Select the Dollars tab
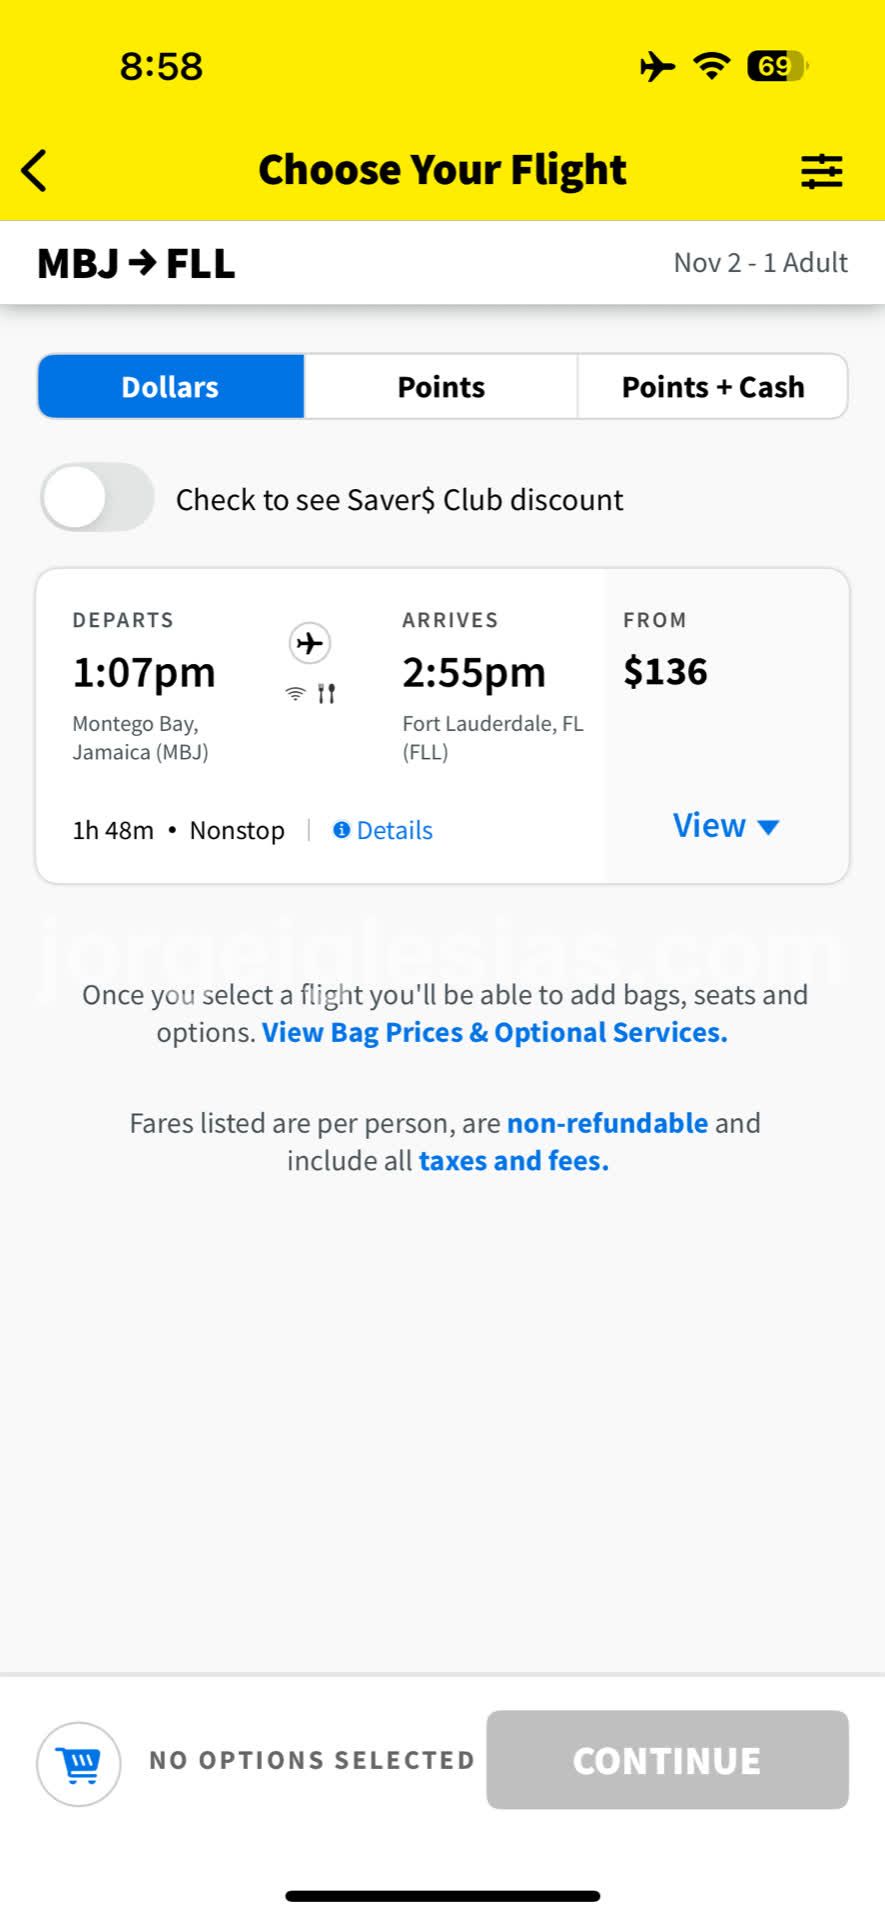Image resolution: width=885 pixels, height=1920 pixels. [x=170, y=387]
